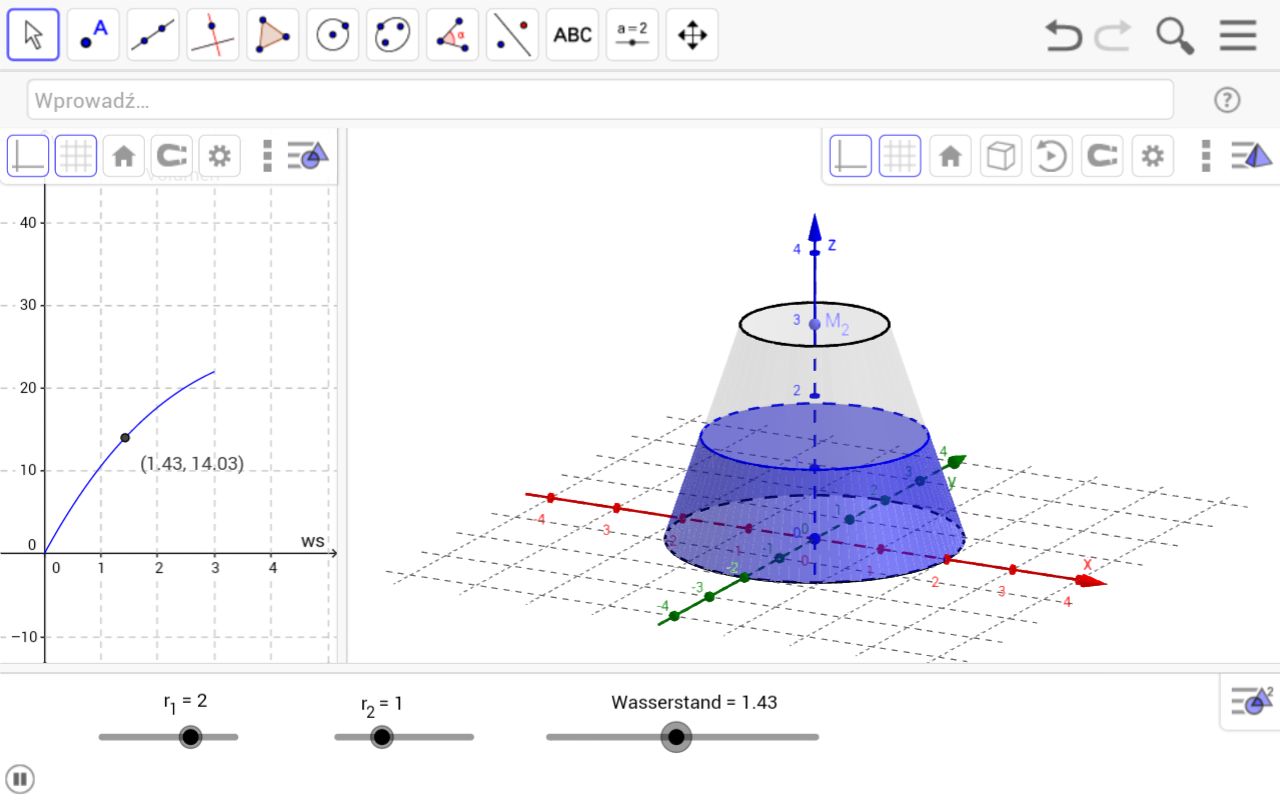Open 2D view style bar views button
1280x800 pixels.
pos(308,156)
